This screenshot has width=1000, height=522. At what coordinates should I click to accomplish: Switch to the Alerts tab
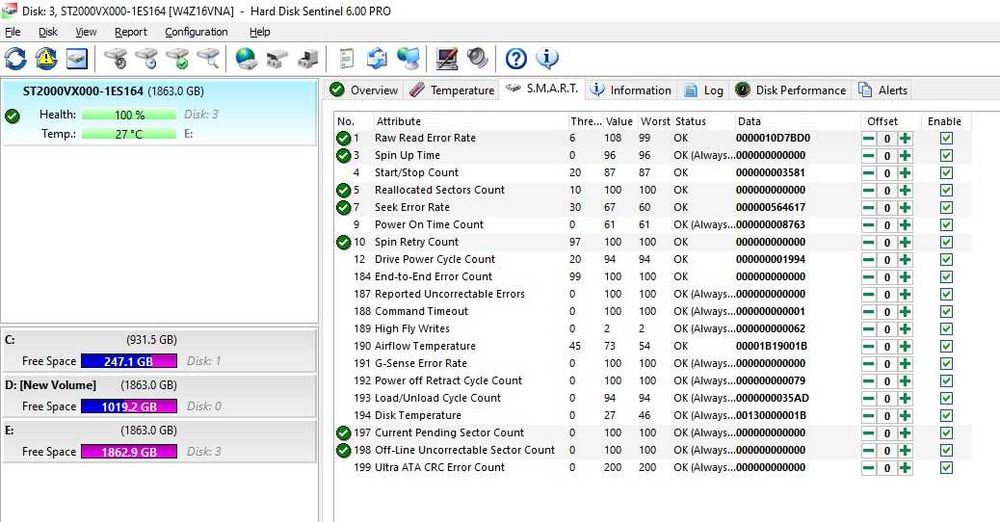[x=883, y=90]
